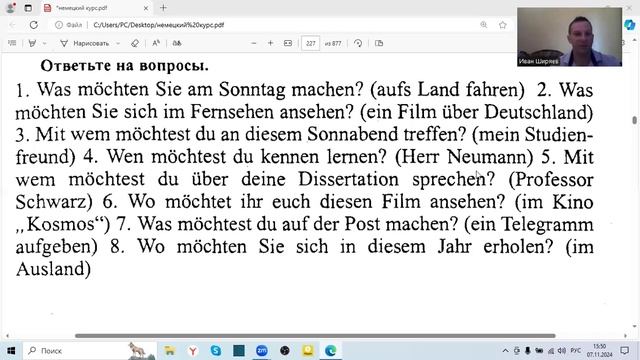Open the notification center
The image size is (640, 360).
click(x=624, y=351)
